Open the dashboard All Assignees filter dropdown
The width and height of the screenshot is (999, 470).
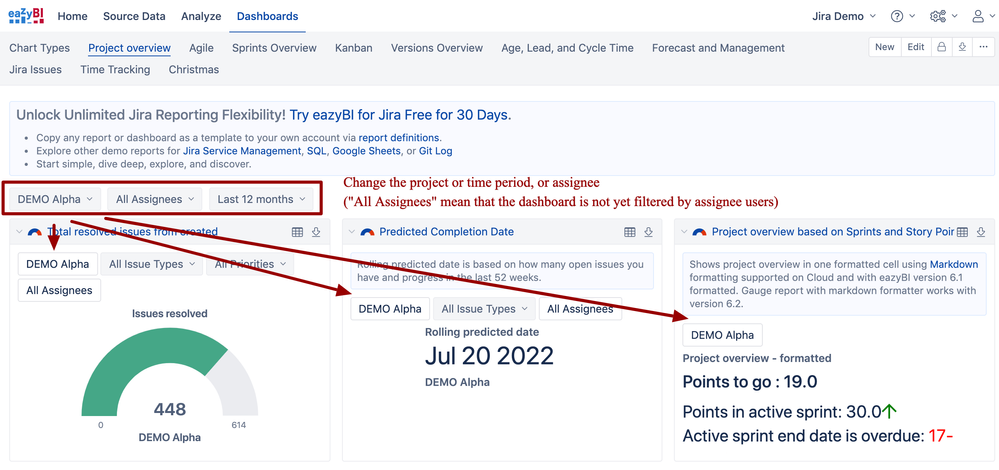pos(155,199)
